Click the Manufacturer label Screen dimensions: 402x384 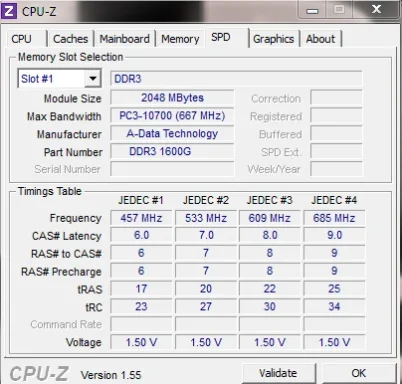click(69, 134)
